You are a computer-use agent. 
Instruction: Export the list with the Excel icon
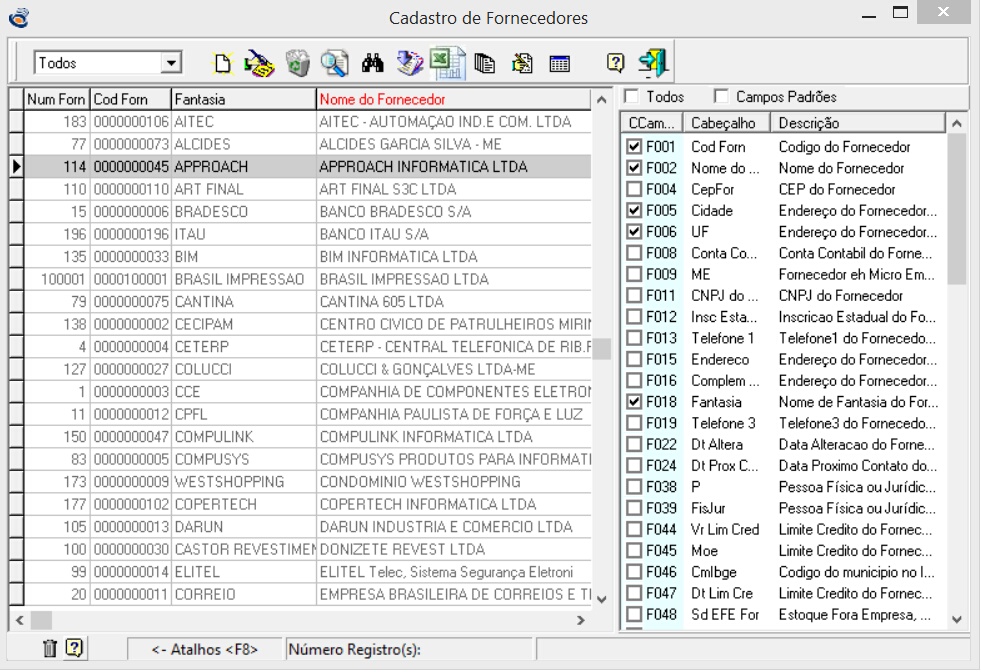pos(447,63)
